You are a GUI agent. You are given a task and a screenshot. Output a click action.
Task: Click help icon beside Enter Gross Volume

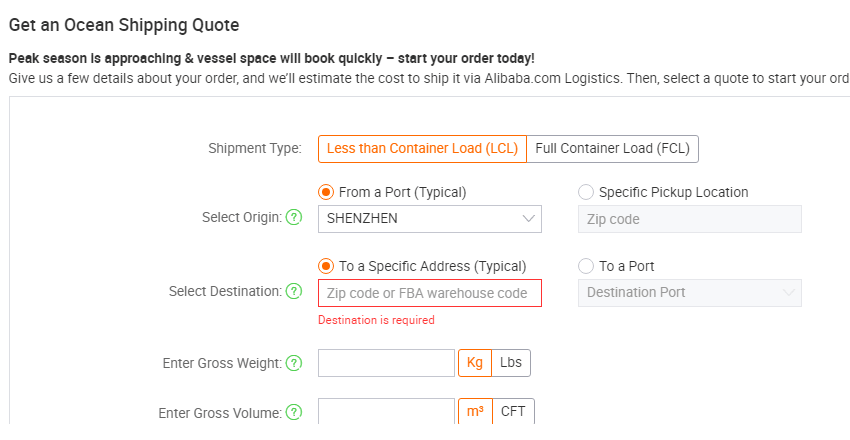(294, 413)
